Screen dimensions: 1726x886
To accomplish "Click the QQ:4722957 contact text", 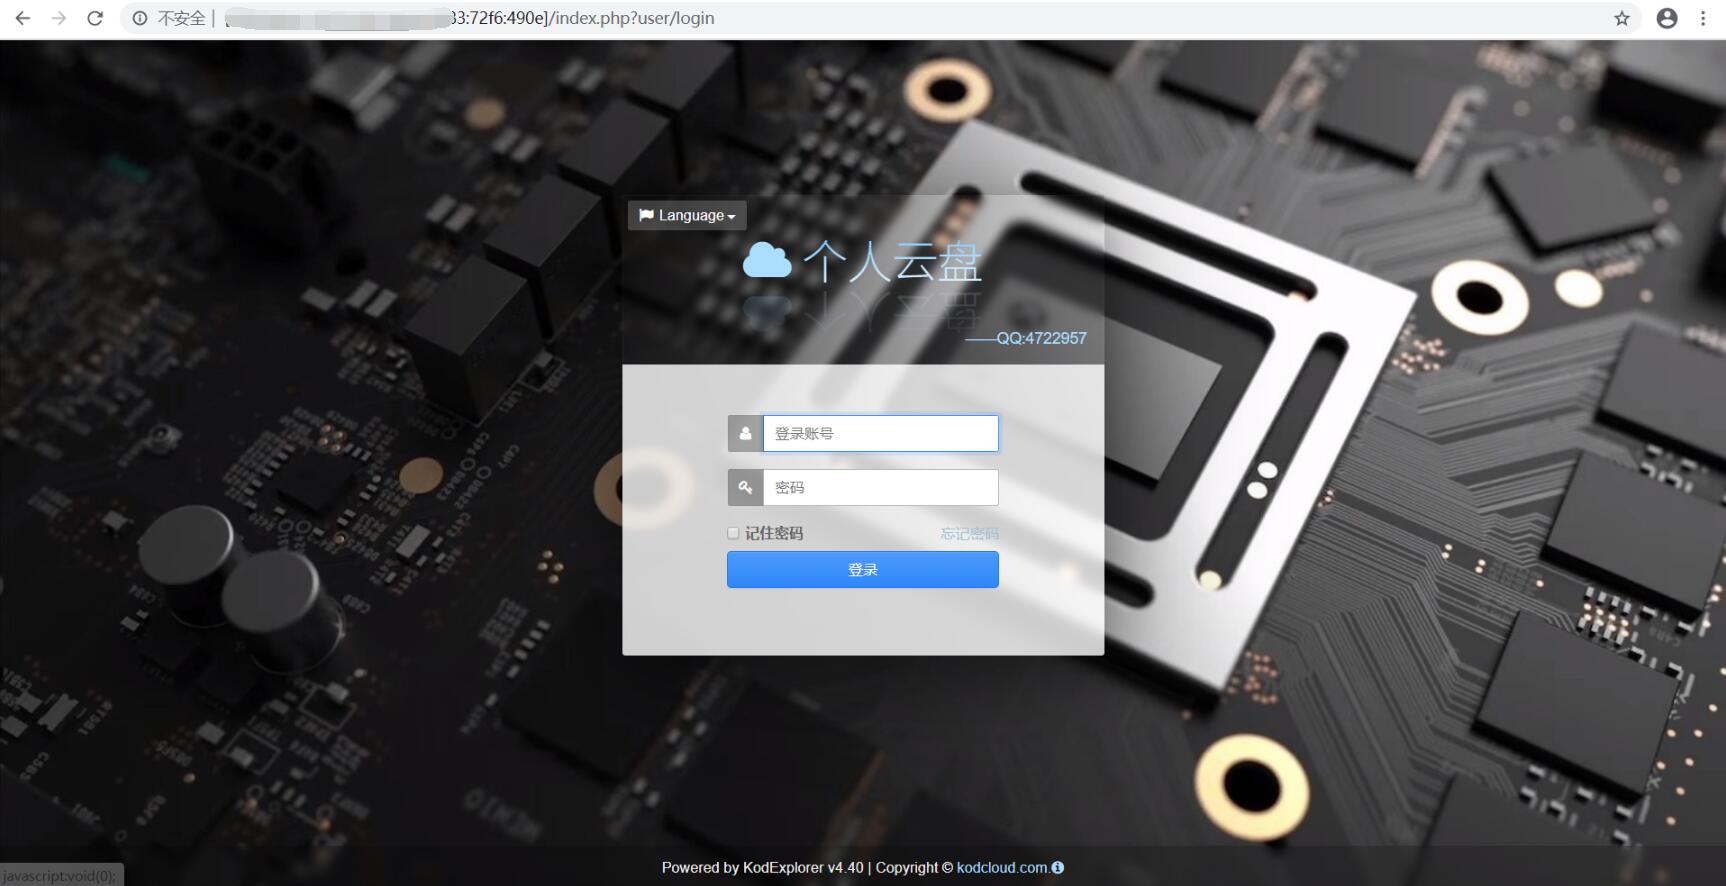I will (x=1040, y=339).
